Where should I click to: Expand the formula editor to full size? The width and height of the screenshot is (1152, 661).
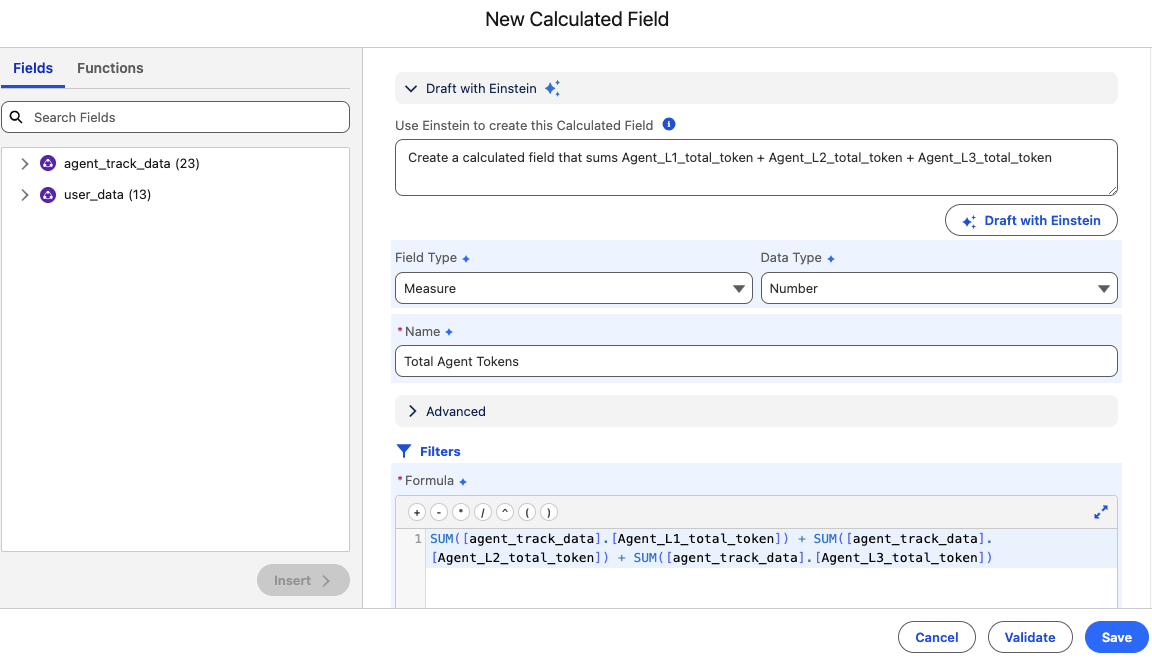pyautogui.click(x=1101, y=512)
